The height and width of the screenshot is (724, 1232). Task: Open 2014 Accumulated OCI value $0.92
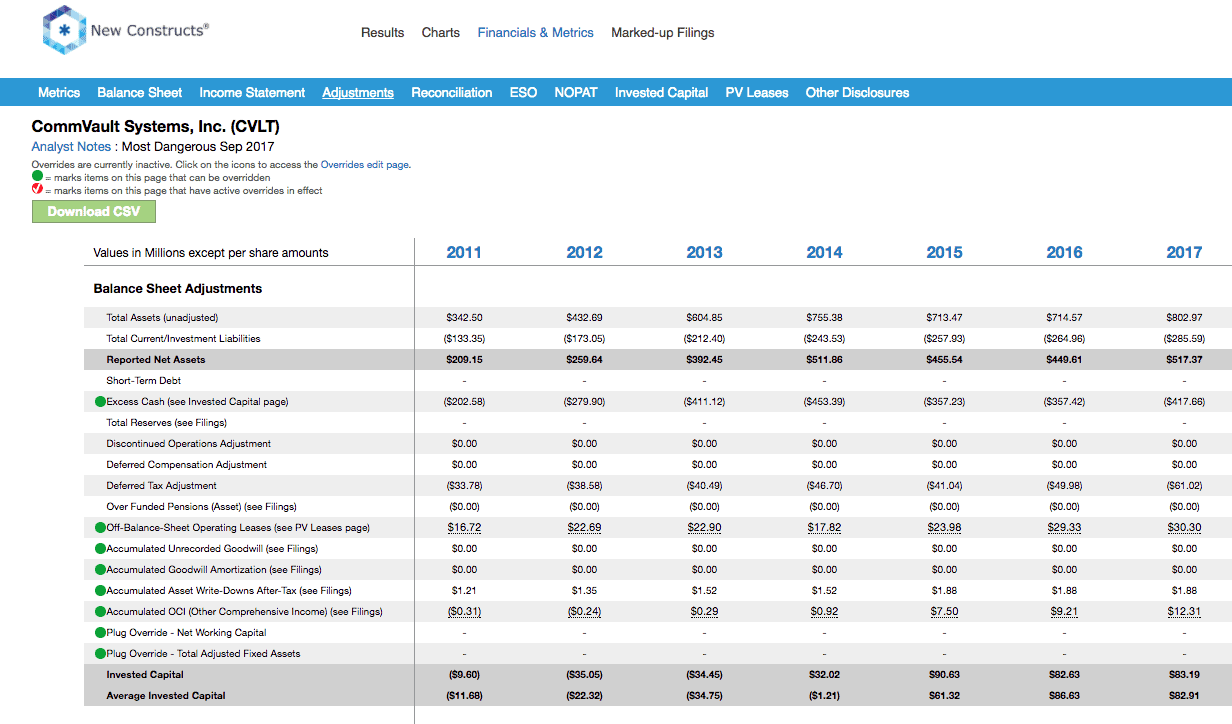[x=825, y=612]
